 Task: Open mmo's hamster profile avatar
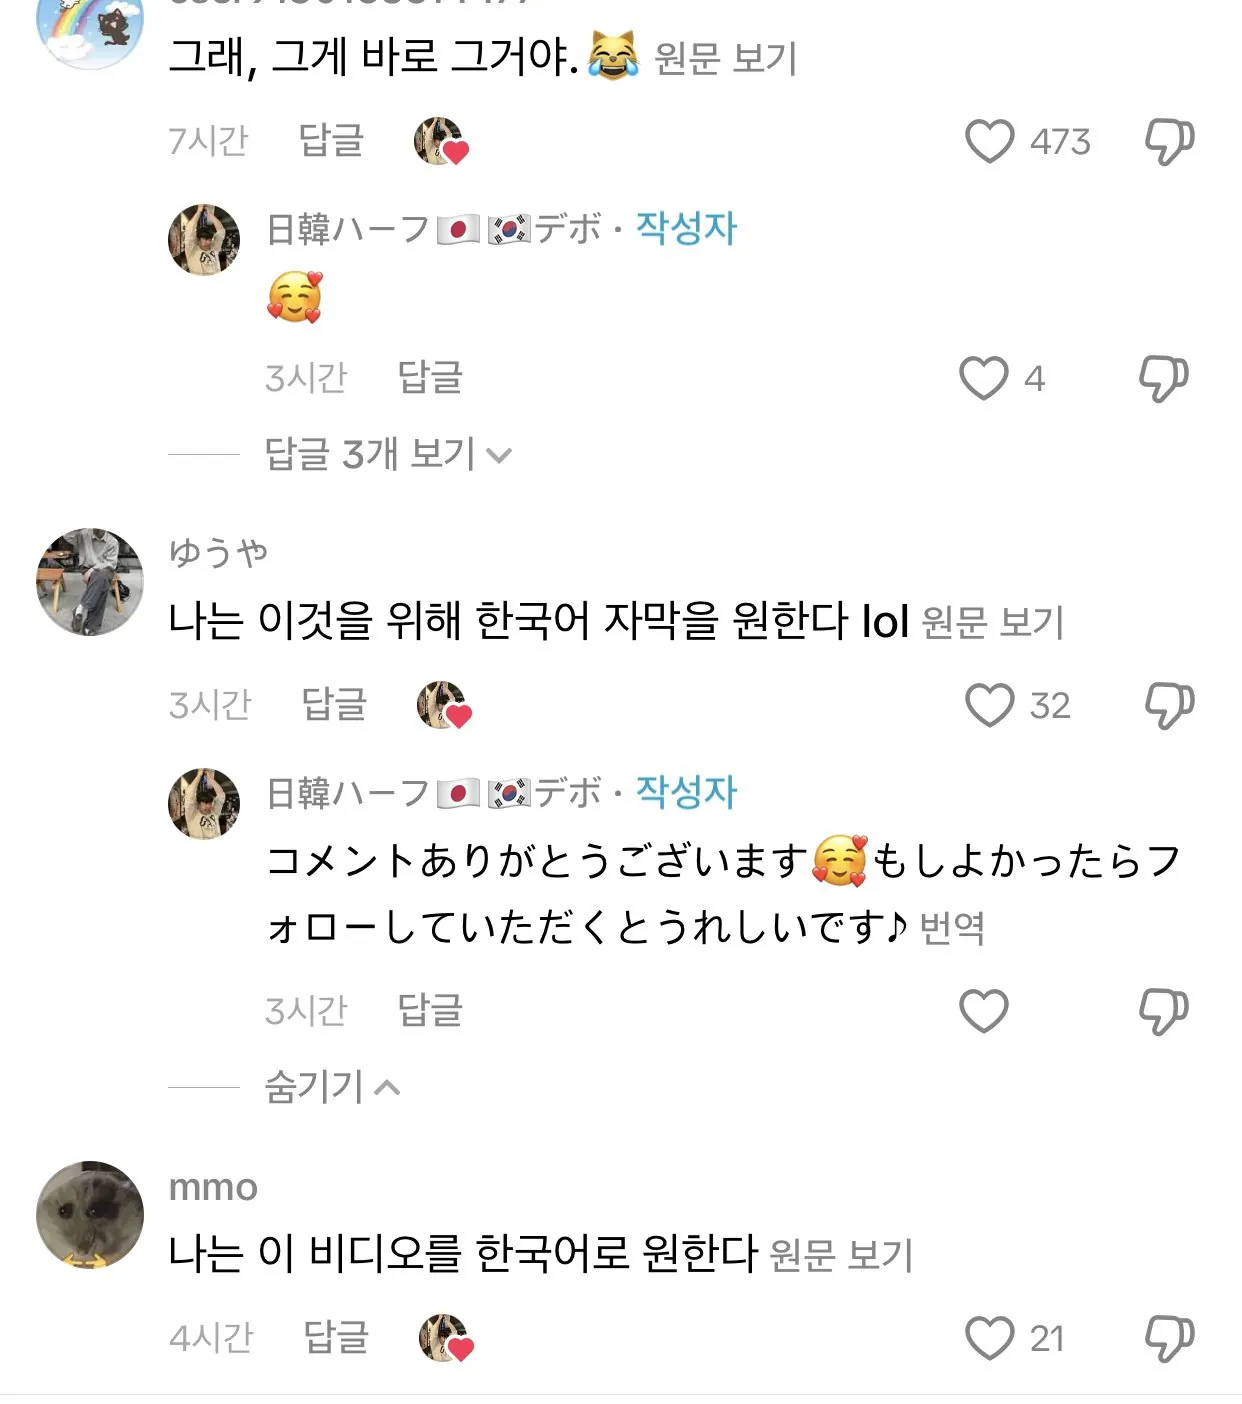(x=90, y=1215)
